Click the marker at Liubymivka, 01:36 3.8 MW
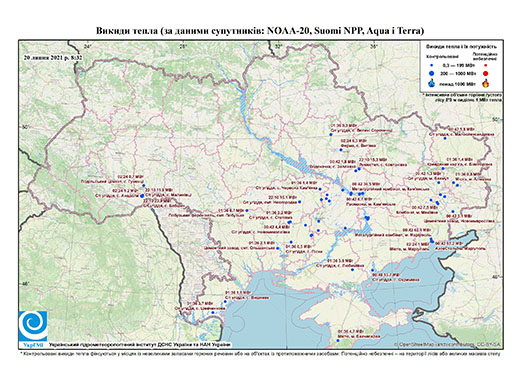520x368 pixels. (x=352, y=270)
